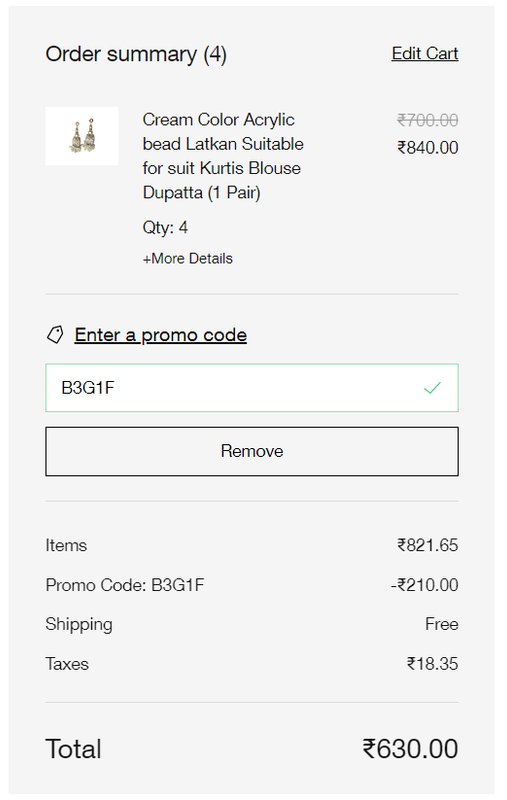Click the Total label
507x800 pixels.
tap(73, 749)
